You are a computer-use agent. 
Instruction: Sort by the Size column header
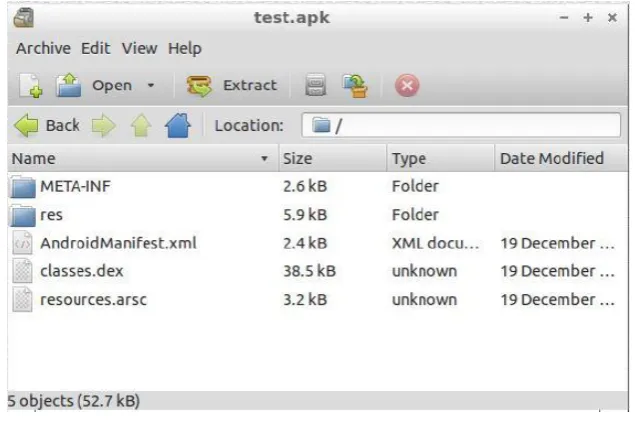pyautogui.click(x=332, y=158)
